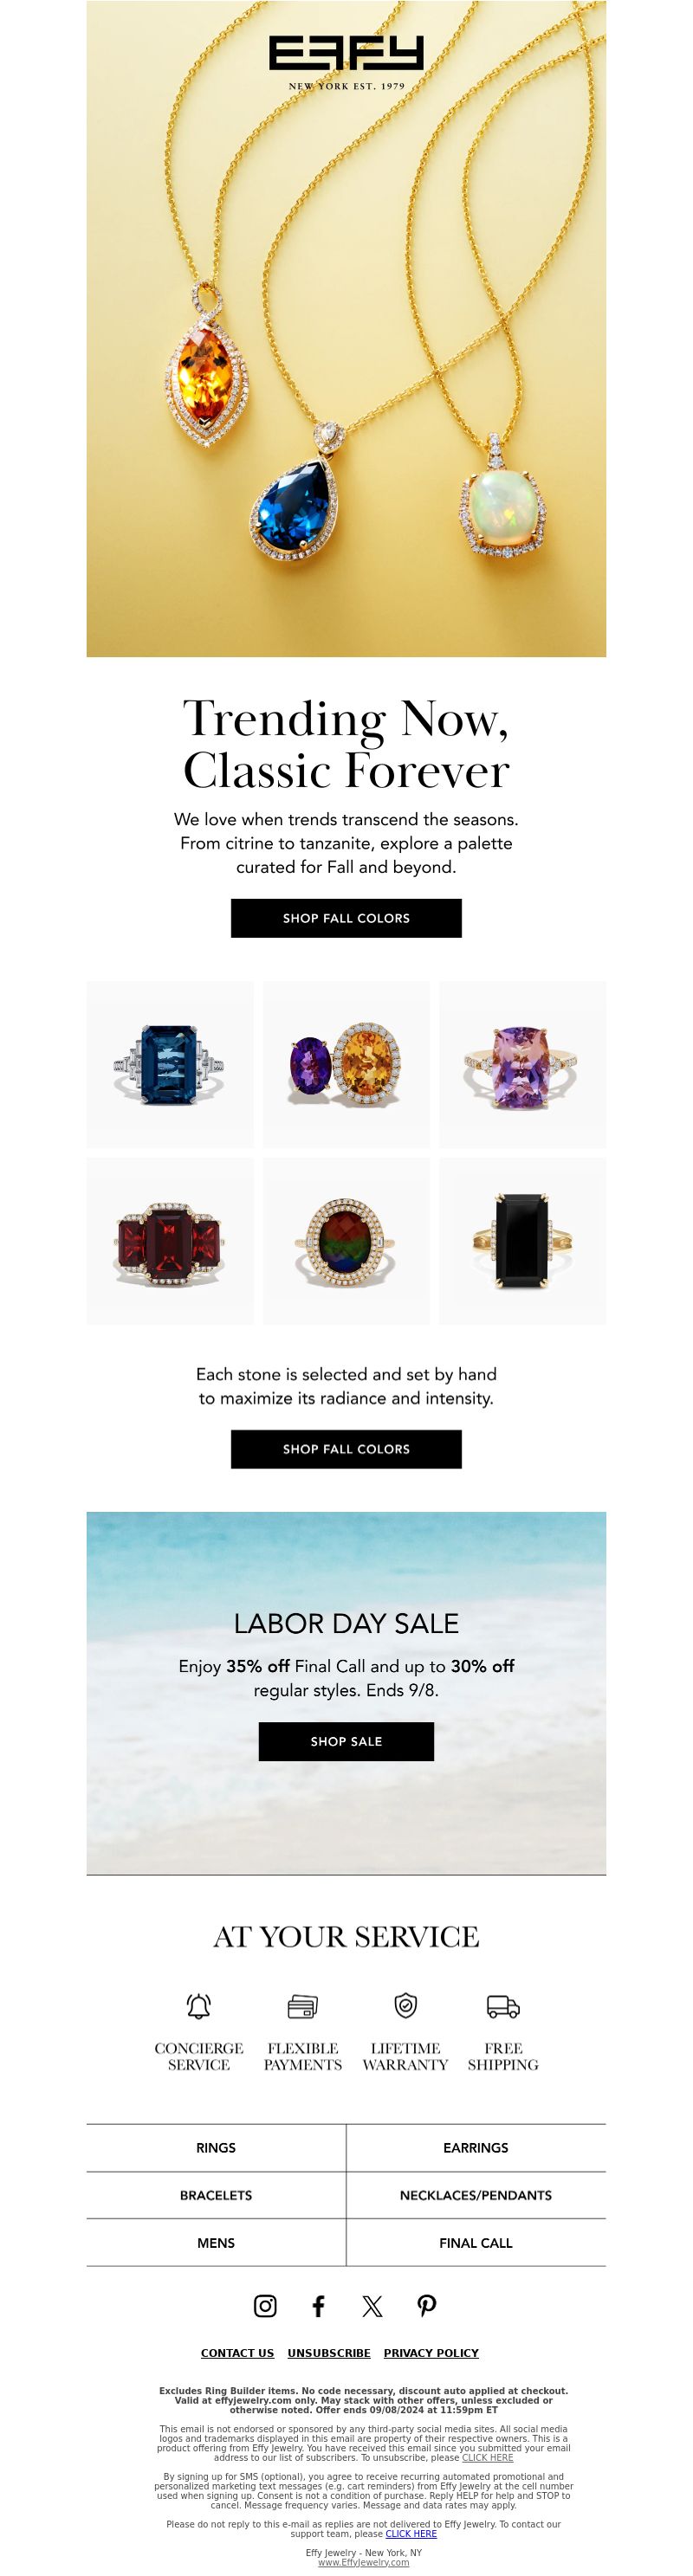Image resolution: width=693 pixels, height=2576 pixels.
Task: Open the Final Call category
Action: (x=476, y=2243)
